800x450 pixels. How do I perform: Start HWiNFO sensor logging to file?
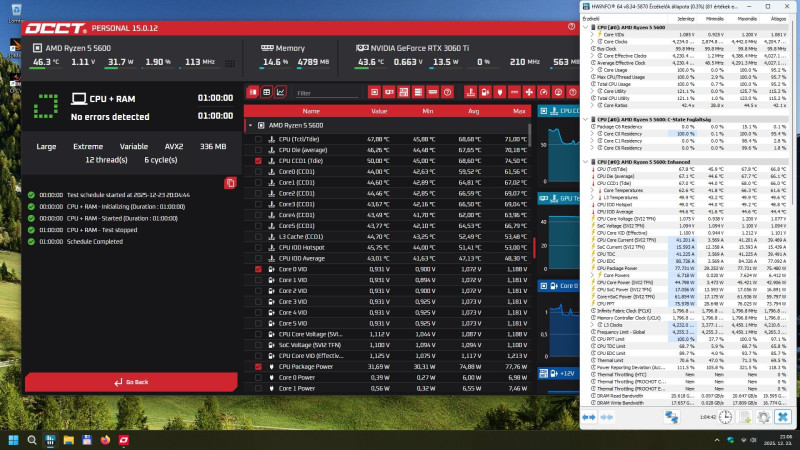coord(744,417)
